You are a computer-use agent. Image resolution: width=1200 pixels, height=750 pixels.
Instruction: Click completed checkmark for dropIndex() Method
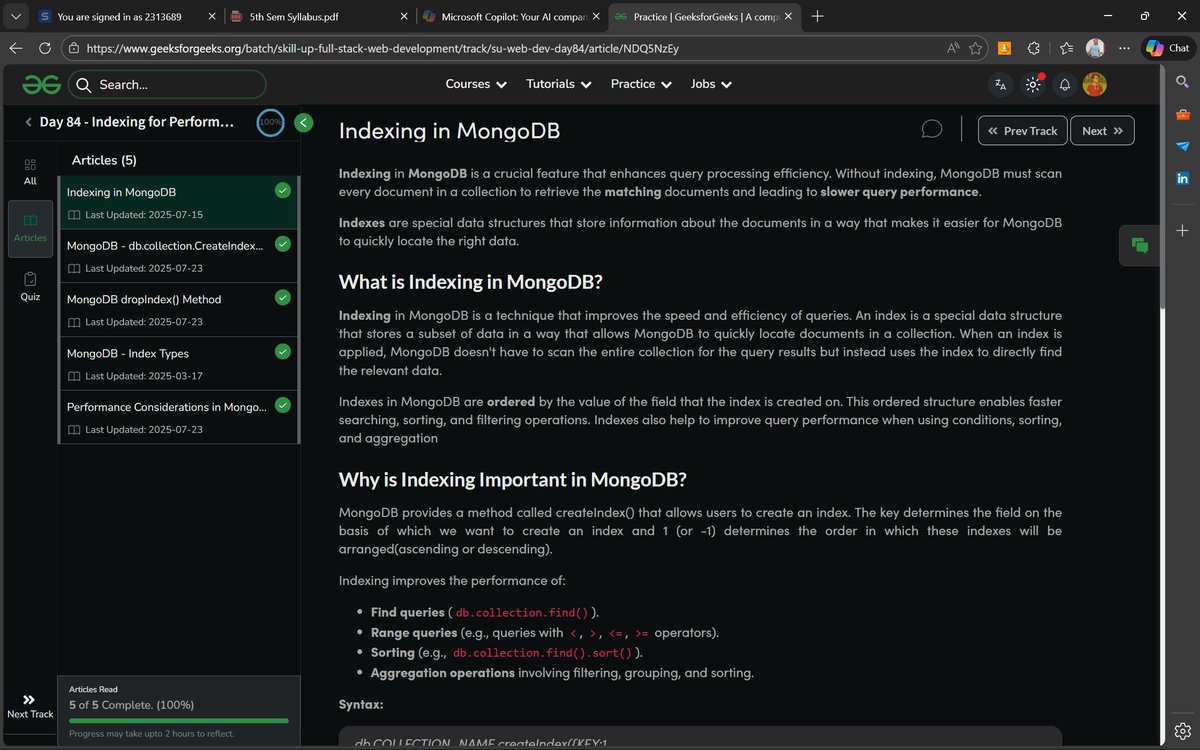[x=283, y=297]
